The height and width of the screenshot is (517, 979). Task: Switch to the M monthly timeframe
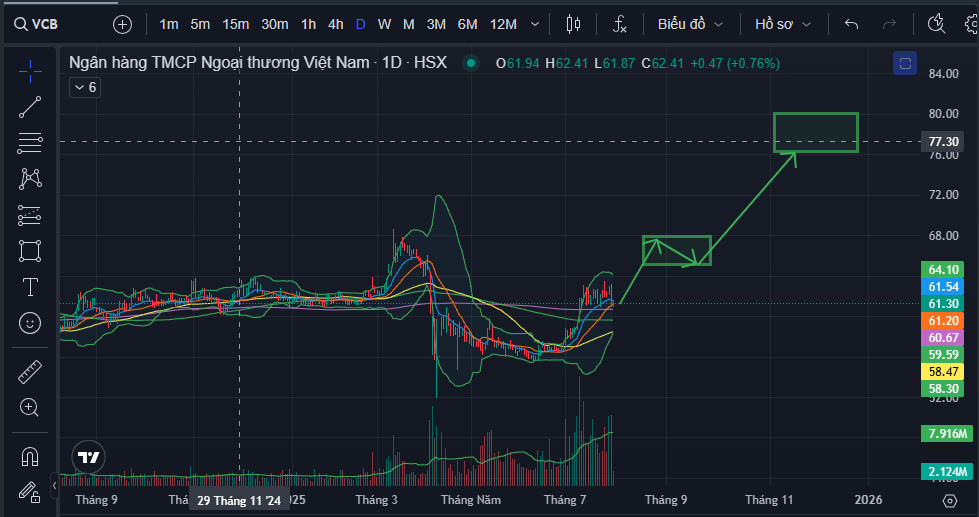pyautogui.click(x=408, y=24)
